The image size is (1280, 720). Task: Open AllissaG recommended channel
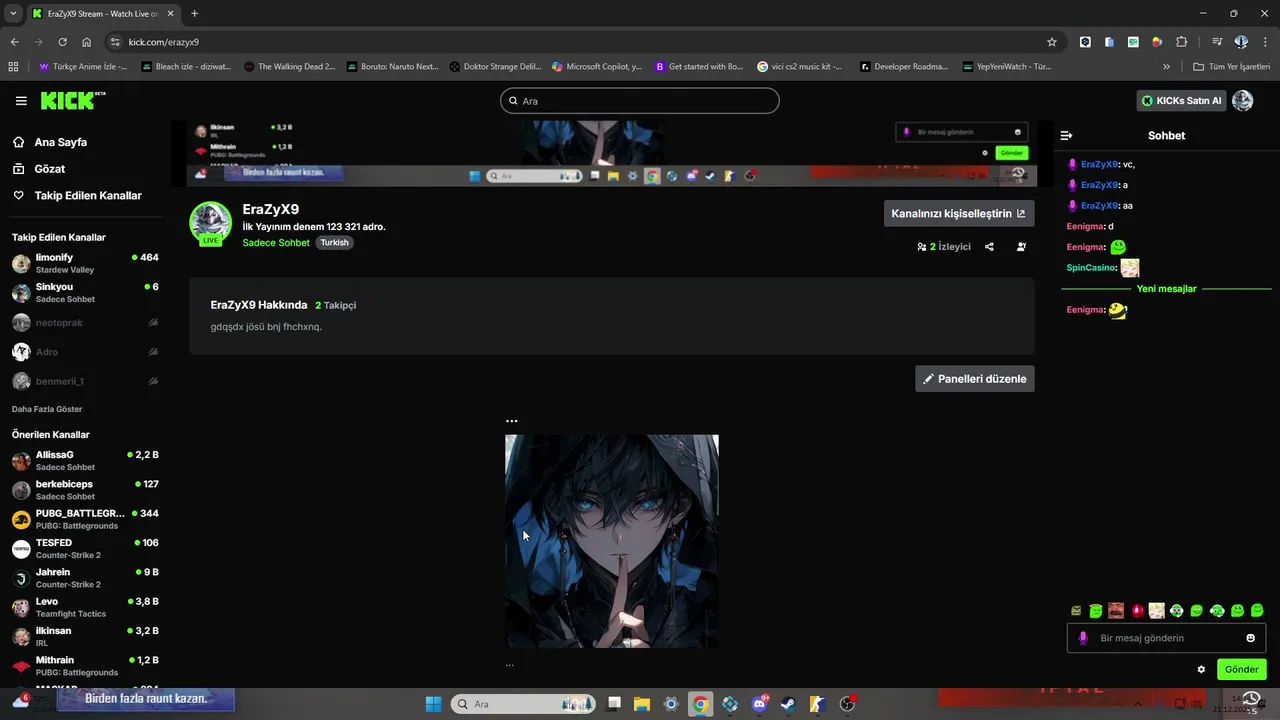click(x=85, y=461)
